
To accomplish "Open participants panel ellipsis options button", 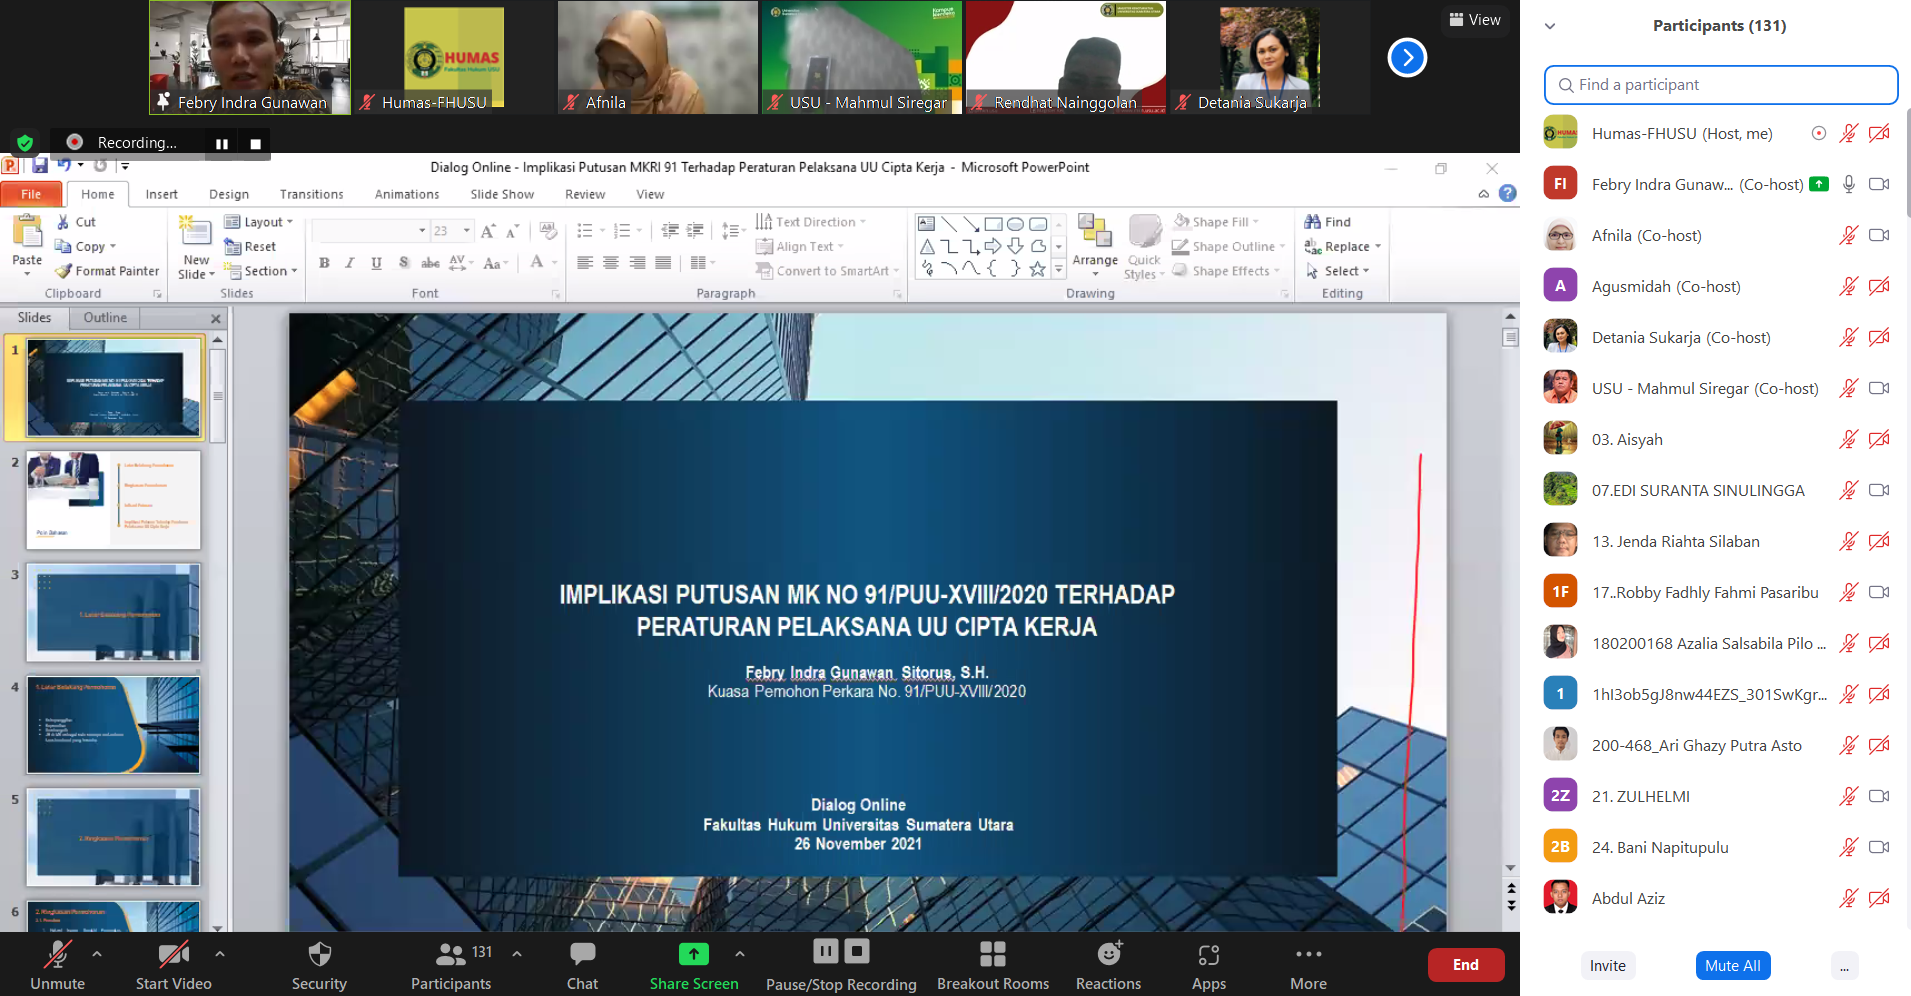I will coord(1844,966).
